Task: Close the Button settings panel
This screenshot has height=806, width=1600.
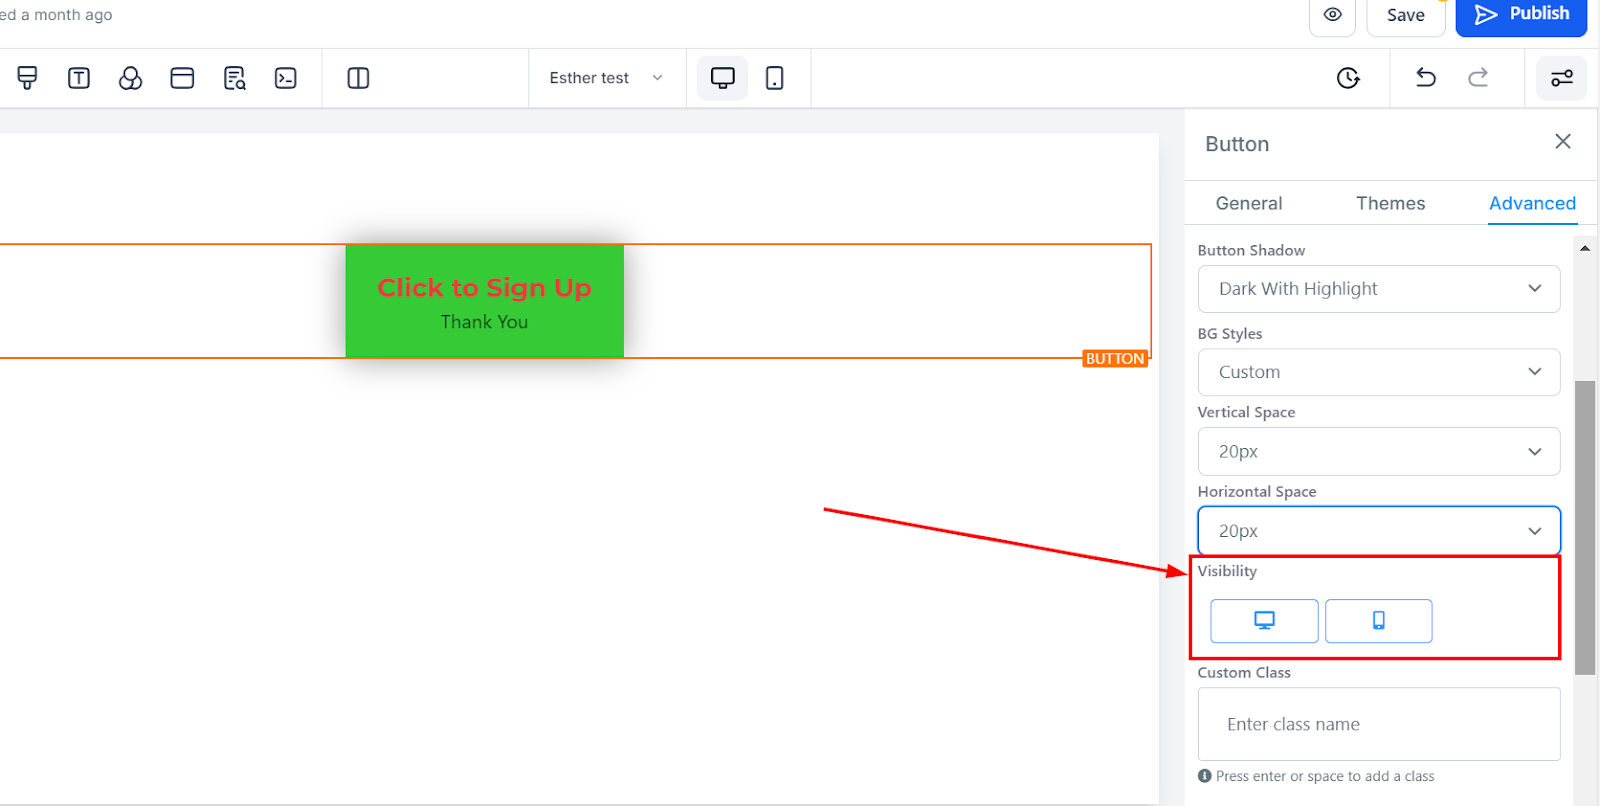Action: coord(1563,142)
